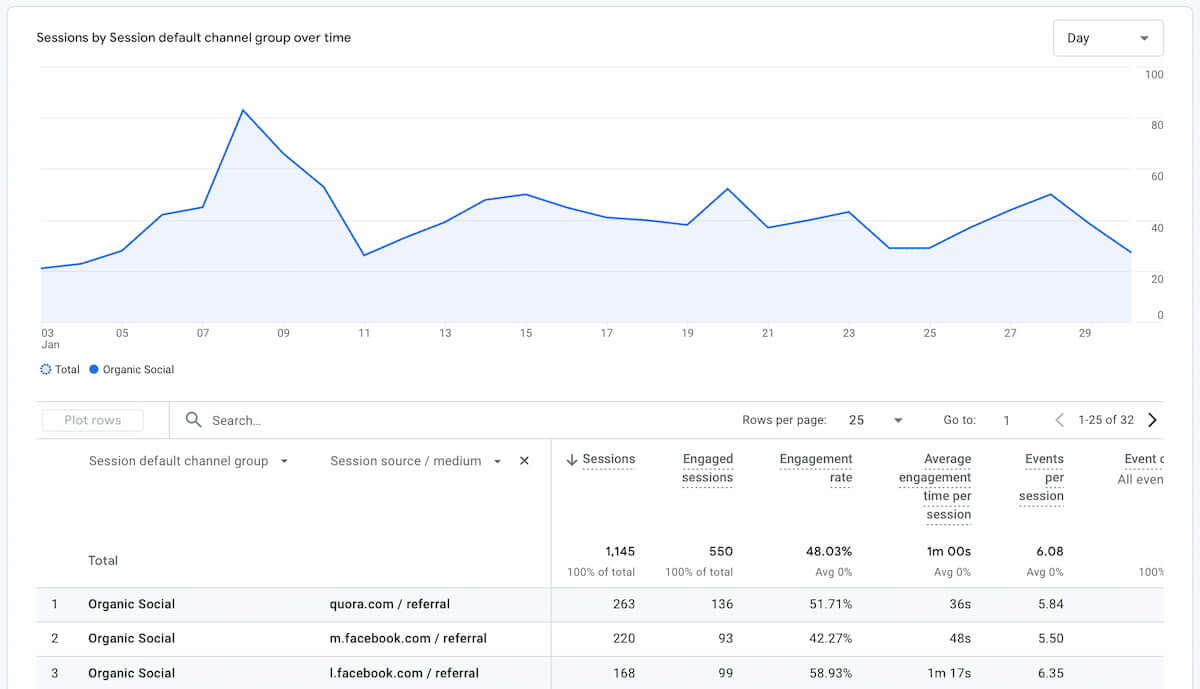The image size is (1200, 689).
Task: Sort the table by Engaged sessions
Action: click(x=707, y=468)
